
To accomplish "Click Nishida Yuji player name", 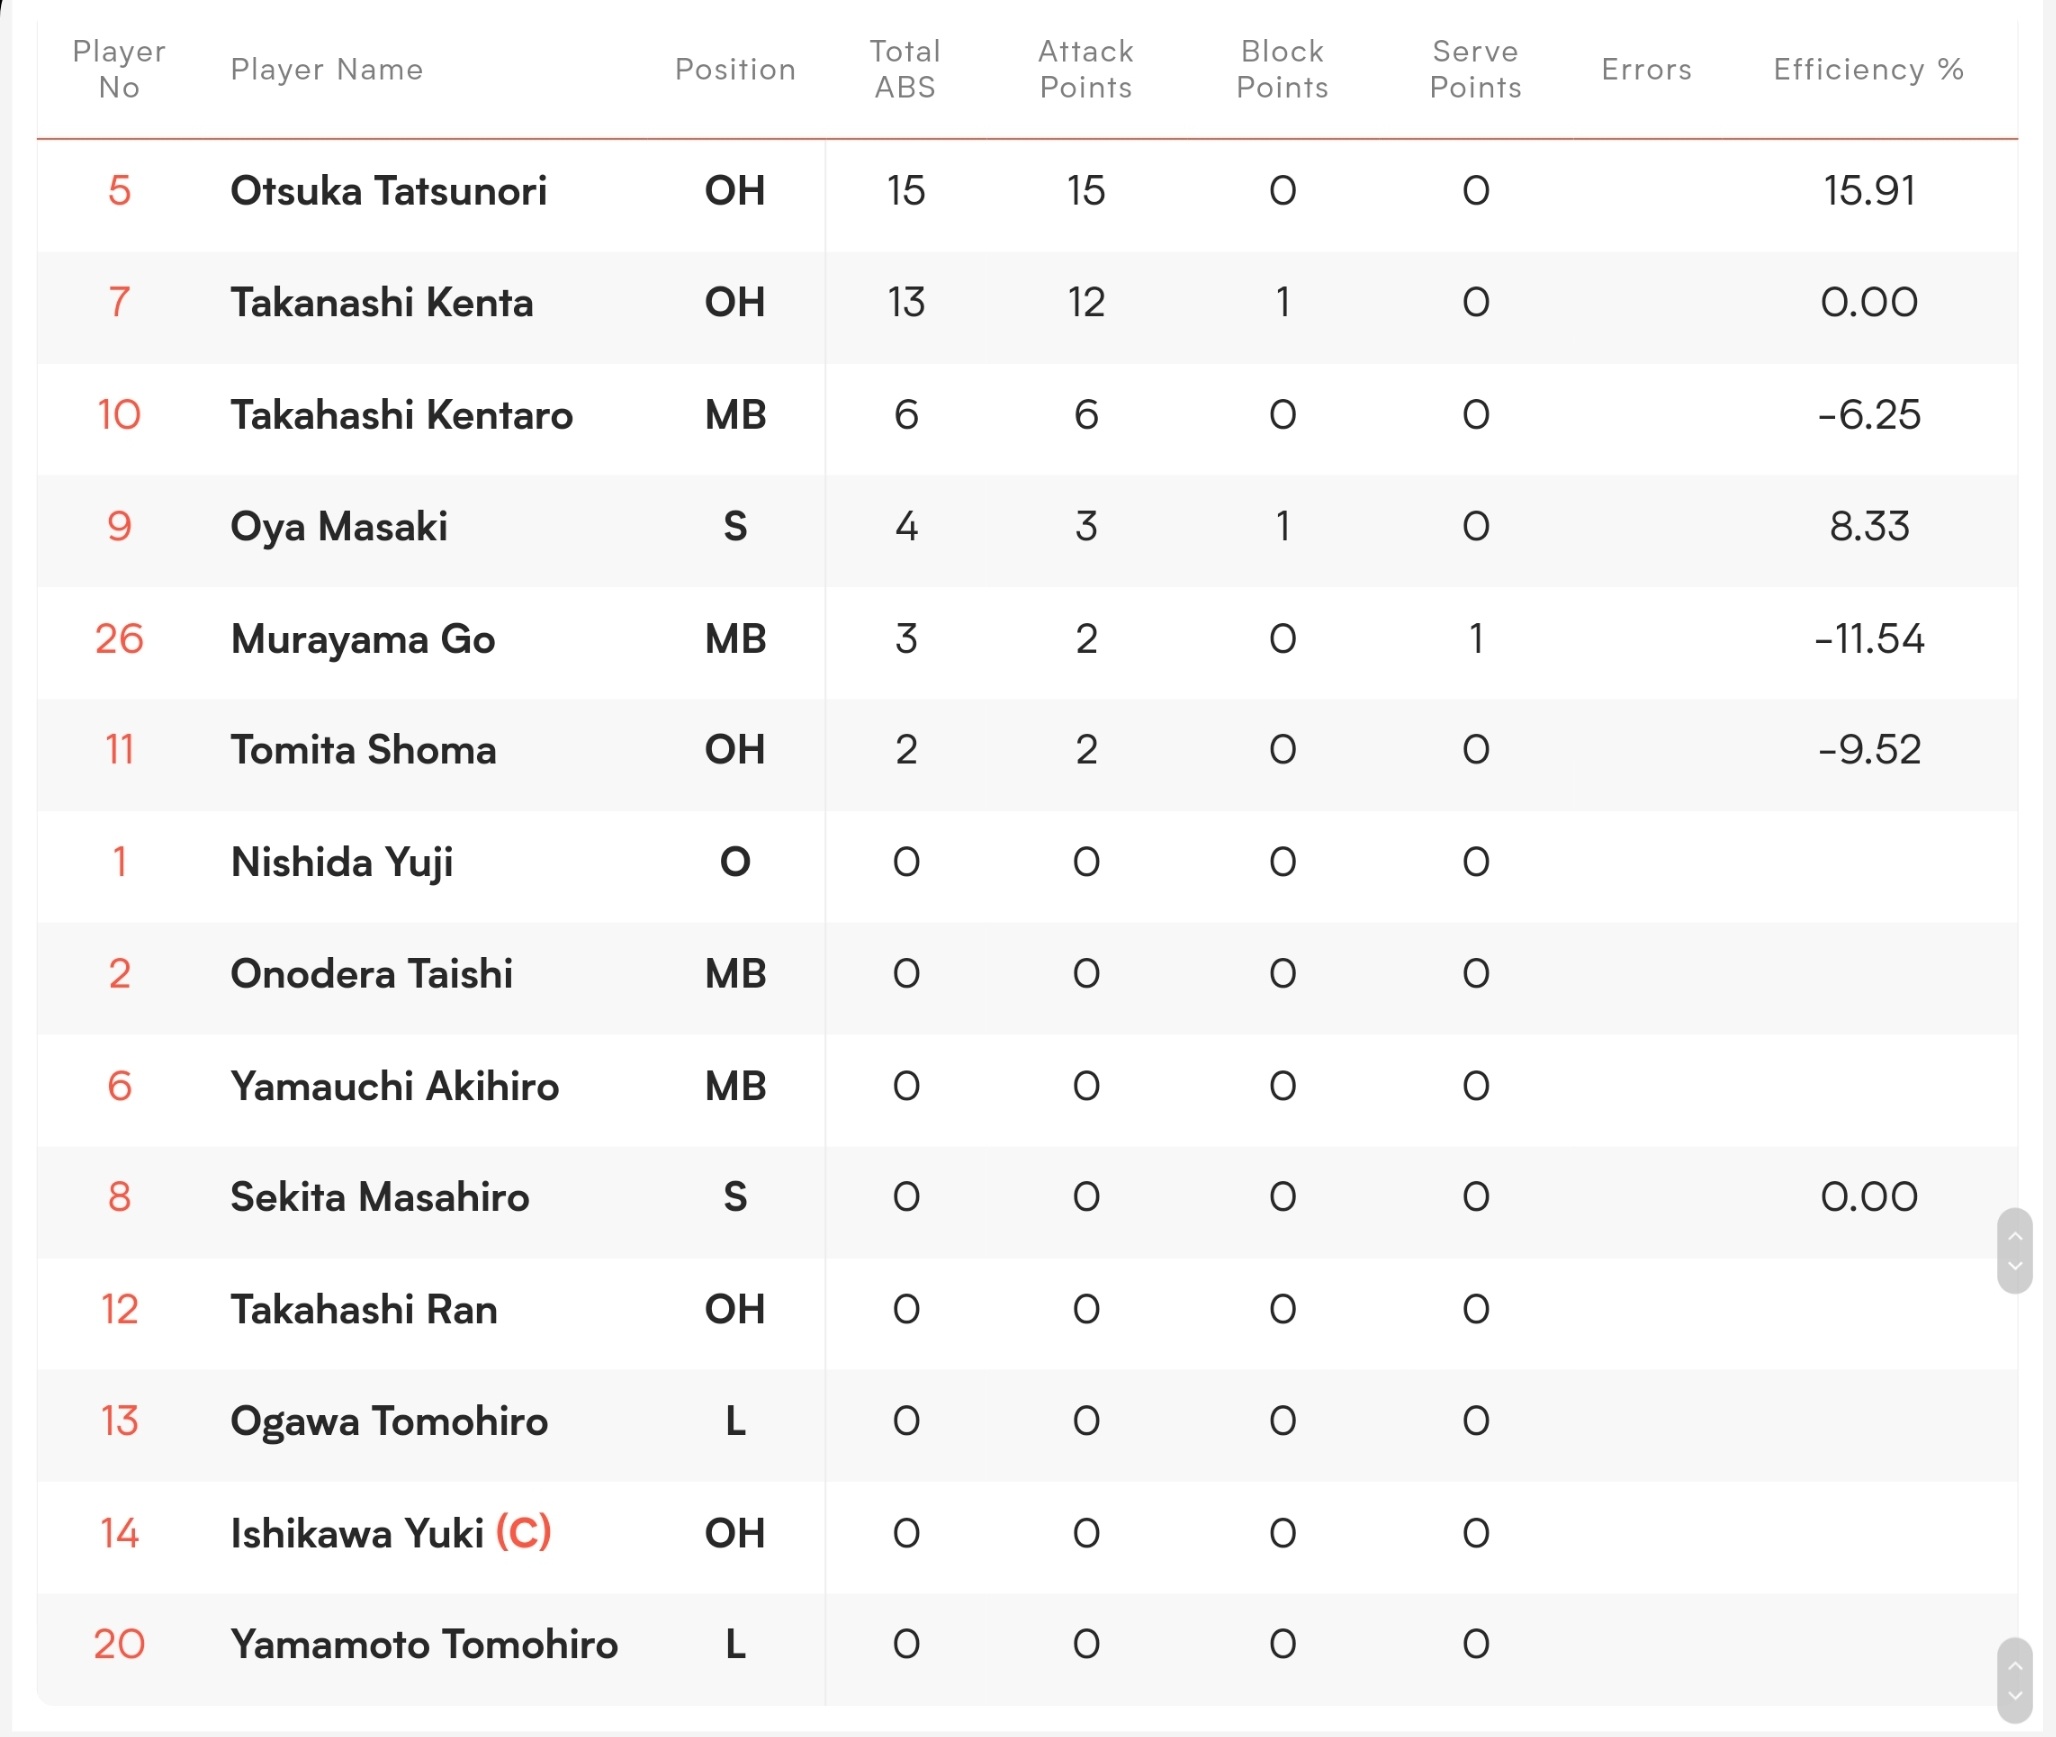I will coord(342,862).
